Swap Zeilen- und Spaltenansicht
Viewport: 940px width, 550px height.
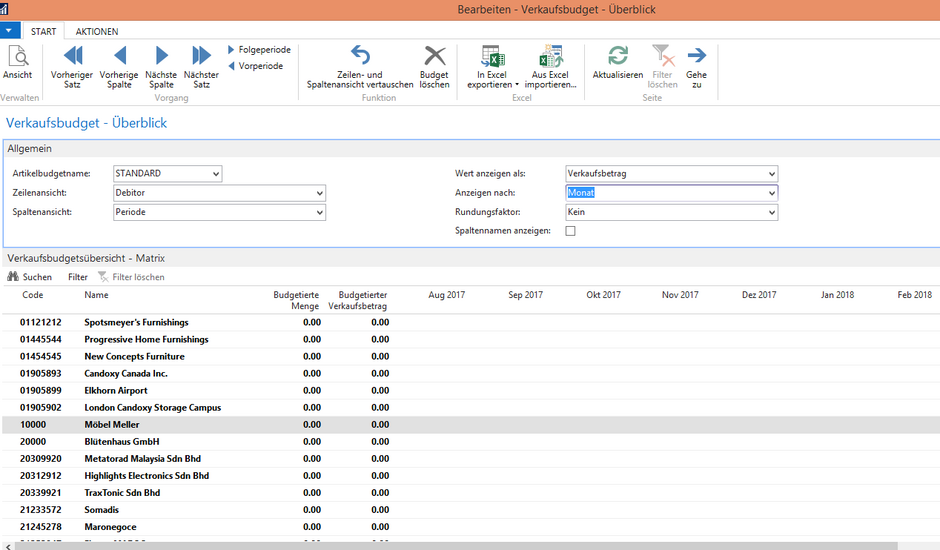coord(360,67)
